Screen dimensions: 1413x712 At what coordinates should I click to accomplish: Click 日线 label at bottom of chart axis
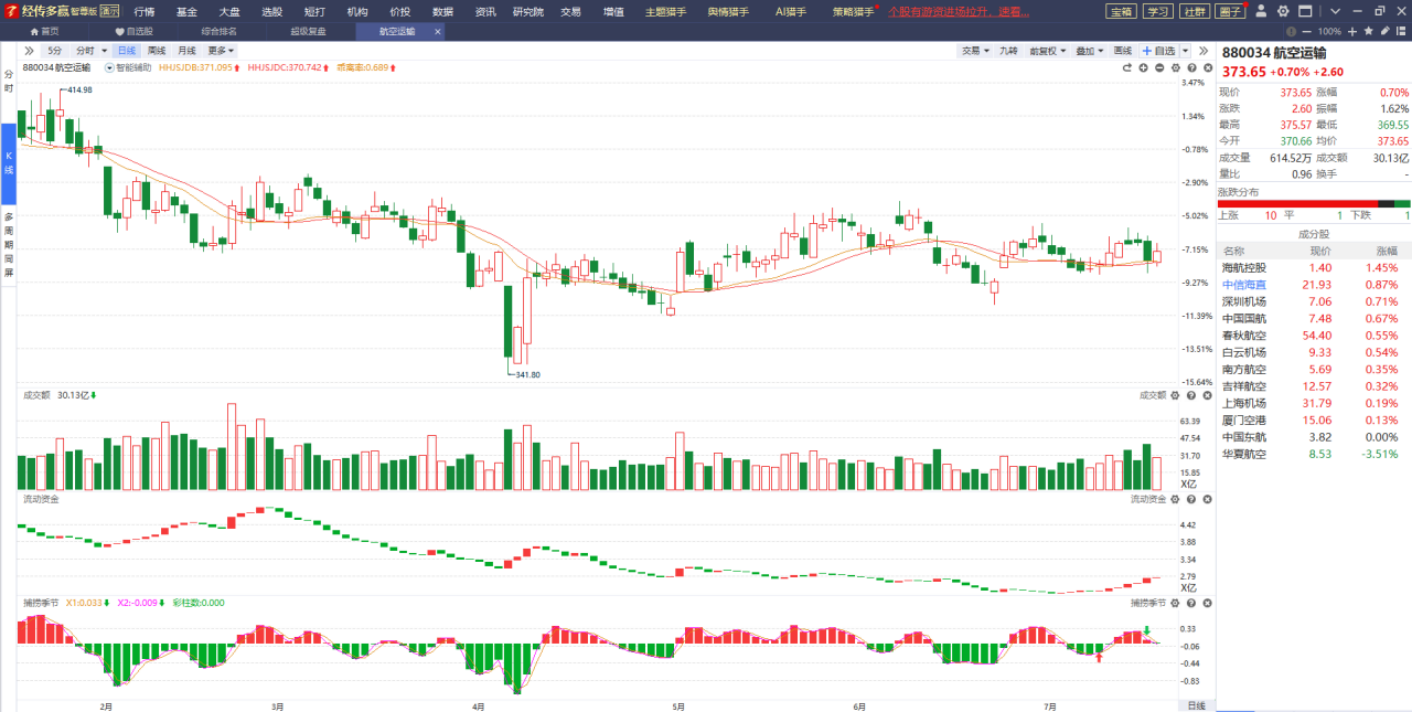click(1197, 705)
